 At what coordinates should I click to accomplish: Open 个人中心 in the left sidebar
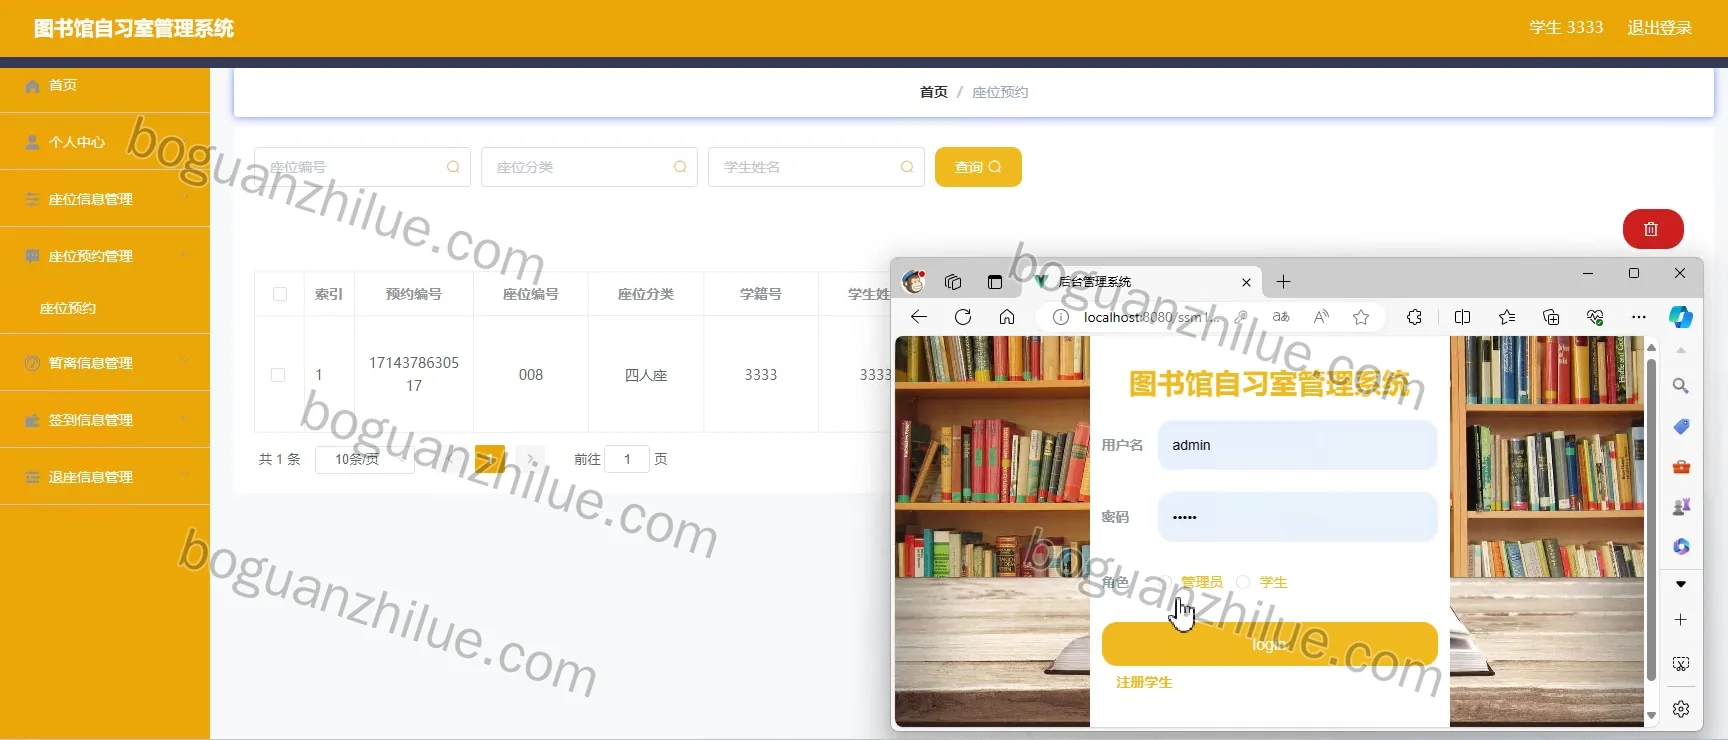click(105, 142)
